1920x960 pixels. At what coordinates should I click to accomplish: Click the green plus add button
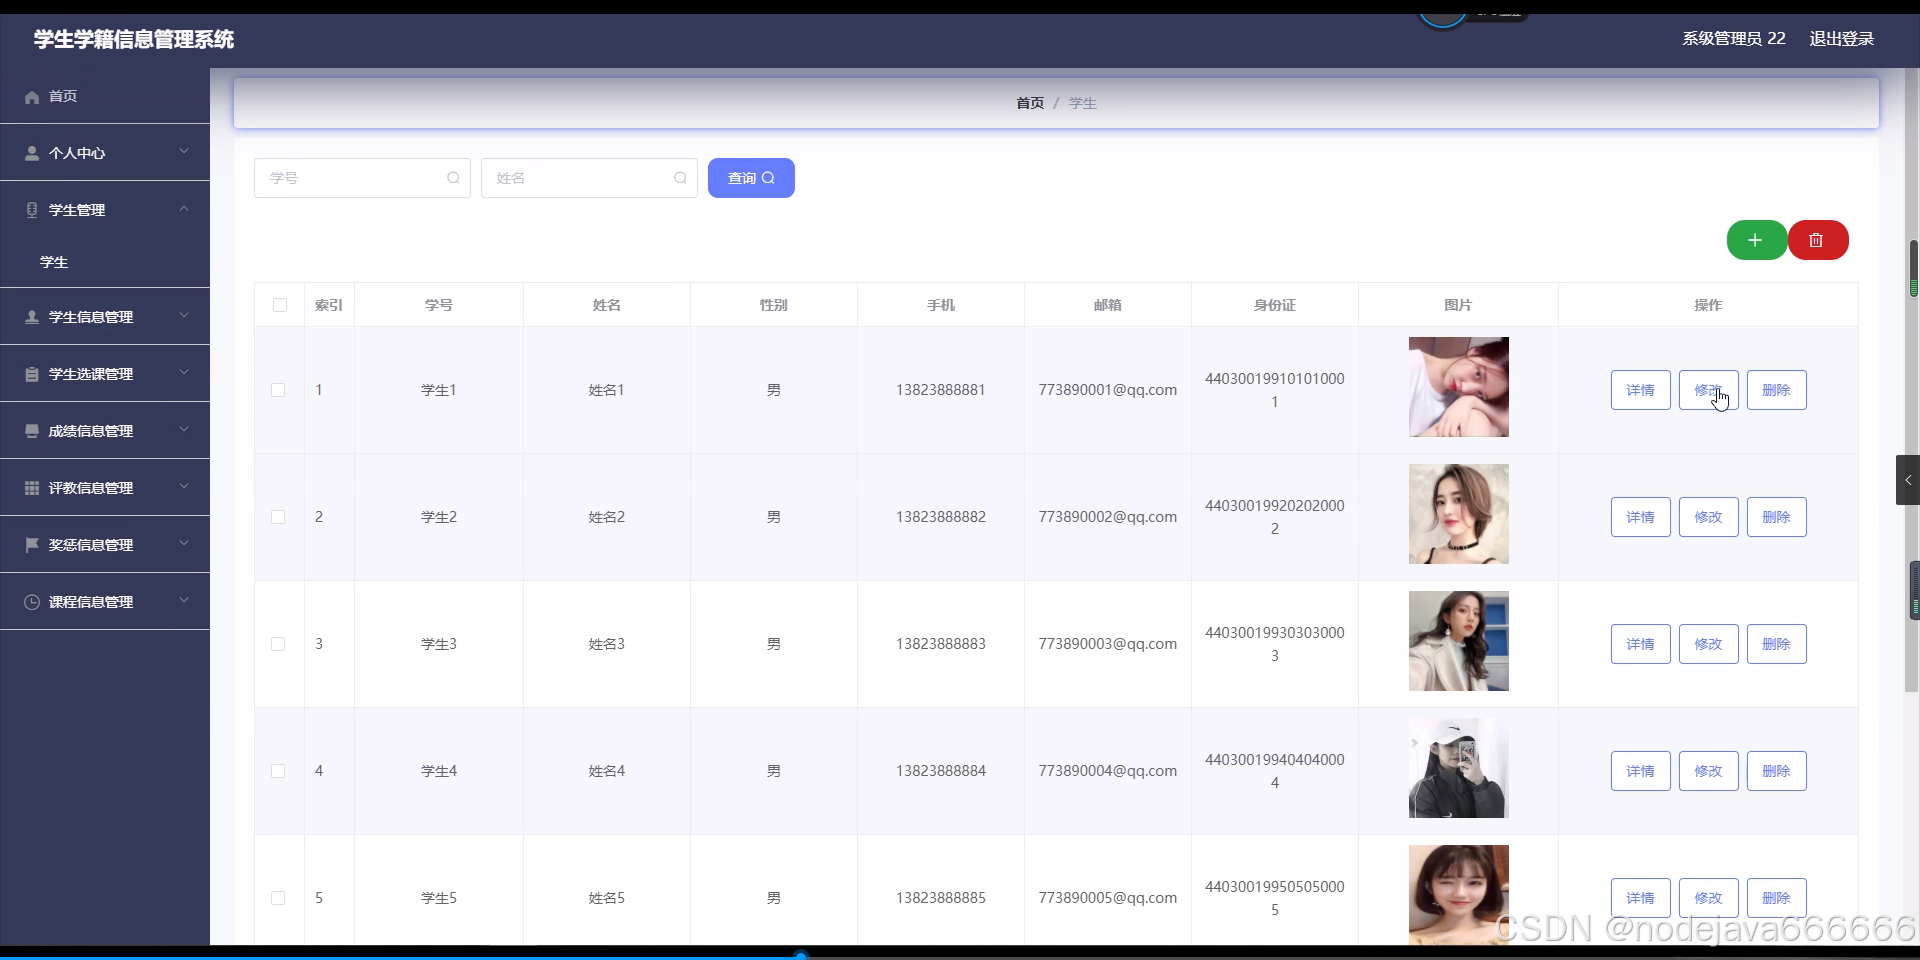(x=1756, y=240)
